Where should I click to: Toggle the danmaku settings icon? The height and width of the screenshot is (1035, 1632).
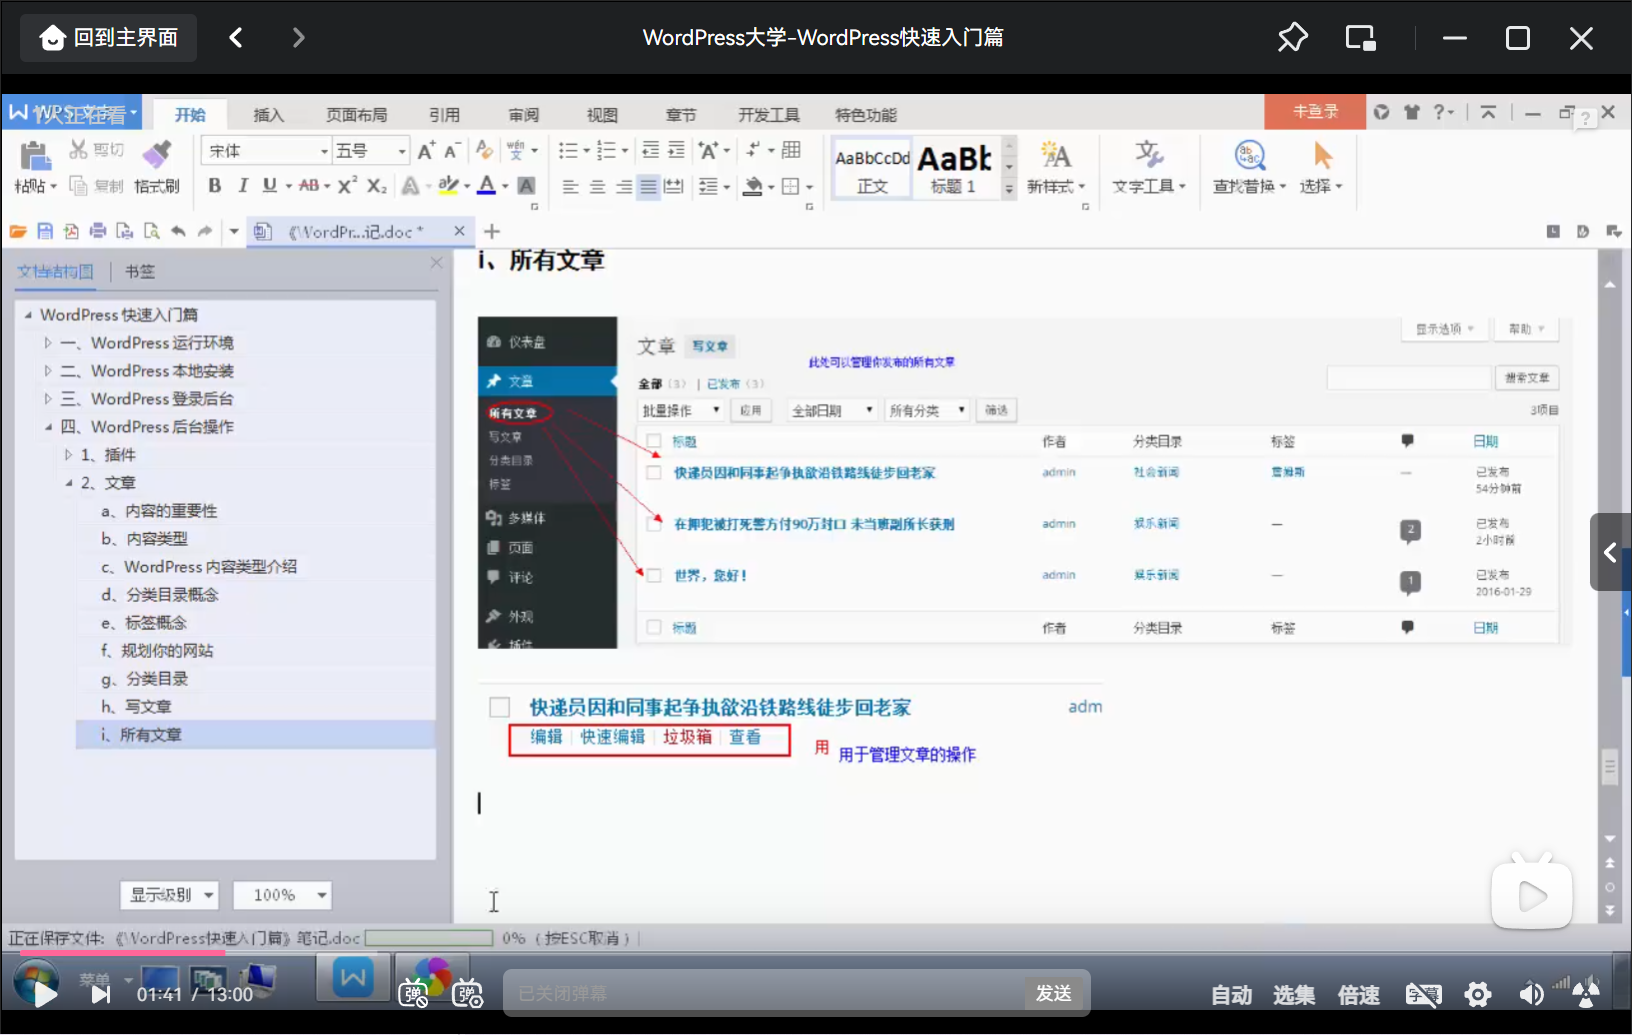coord(467,994)
